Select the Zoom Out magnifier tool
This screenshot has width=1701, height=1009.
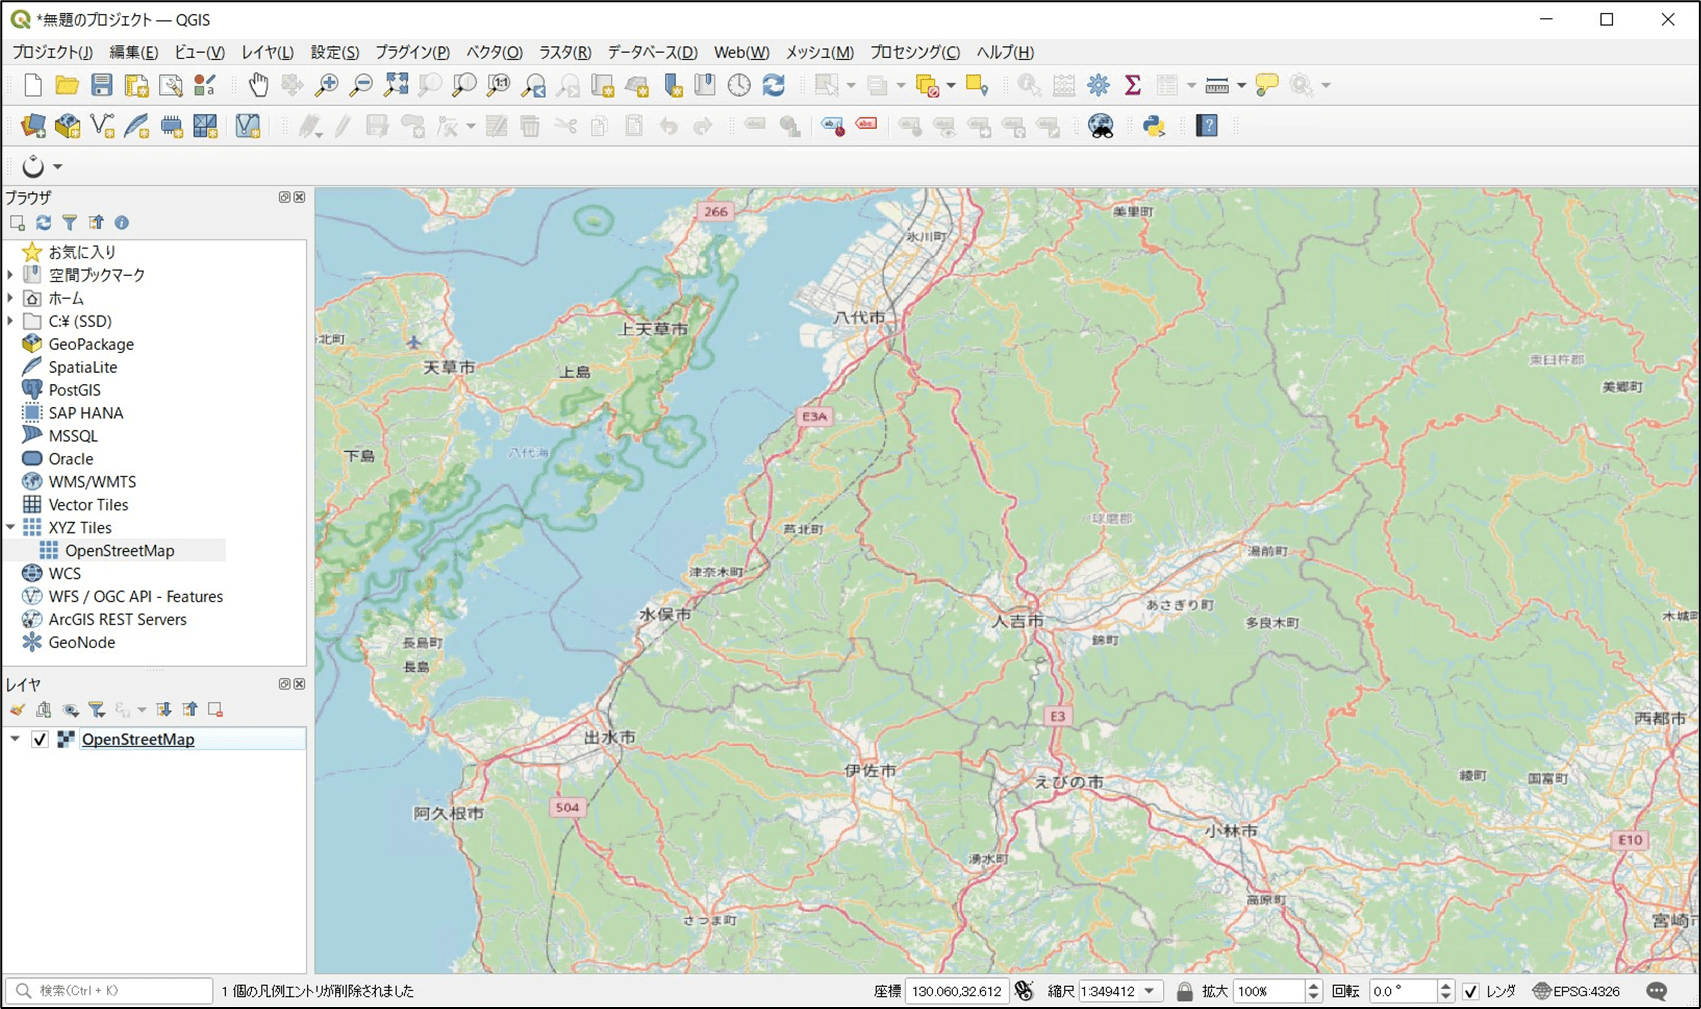pyautogui.click(x=361, y=85)
